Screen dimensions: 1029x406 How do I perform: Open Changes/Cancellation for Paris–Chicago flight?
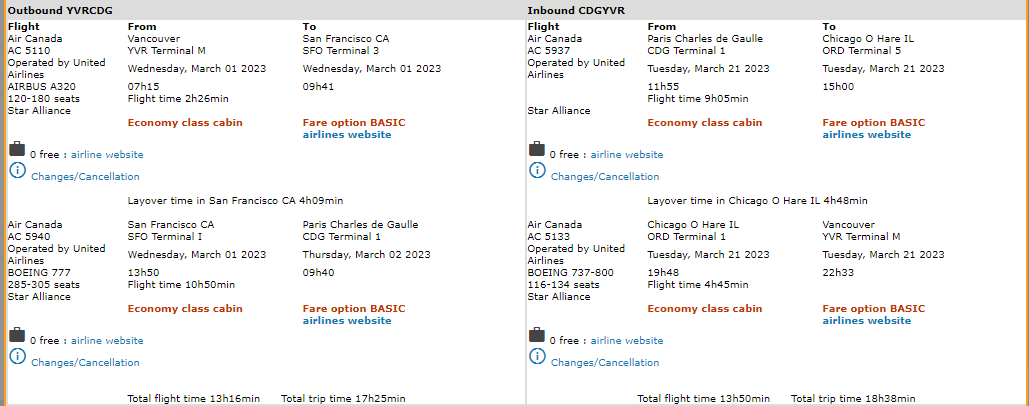click(x=605, y=177)
